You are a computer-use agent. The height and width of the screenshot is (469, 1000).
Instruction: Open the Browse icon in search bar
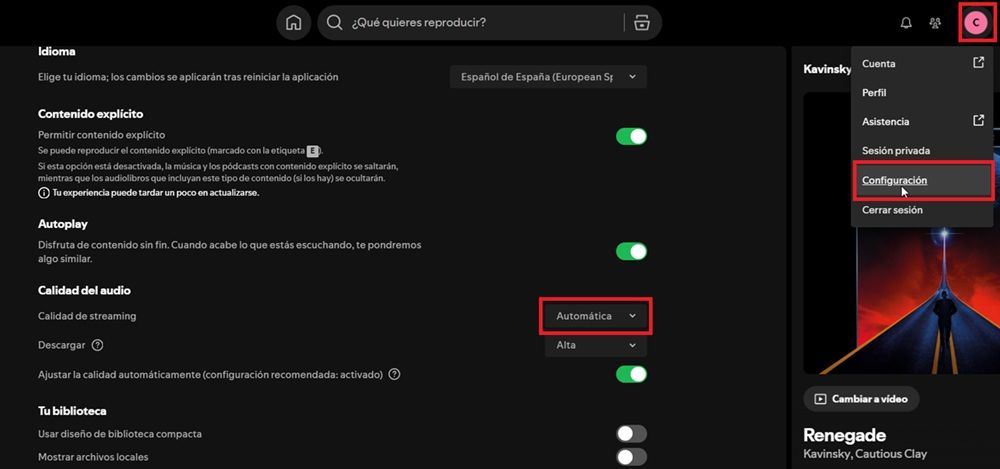641,22
